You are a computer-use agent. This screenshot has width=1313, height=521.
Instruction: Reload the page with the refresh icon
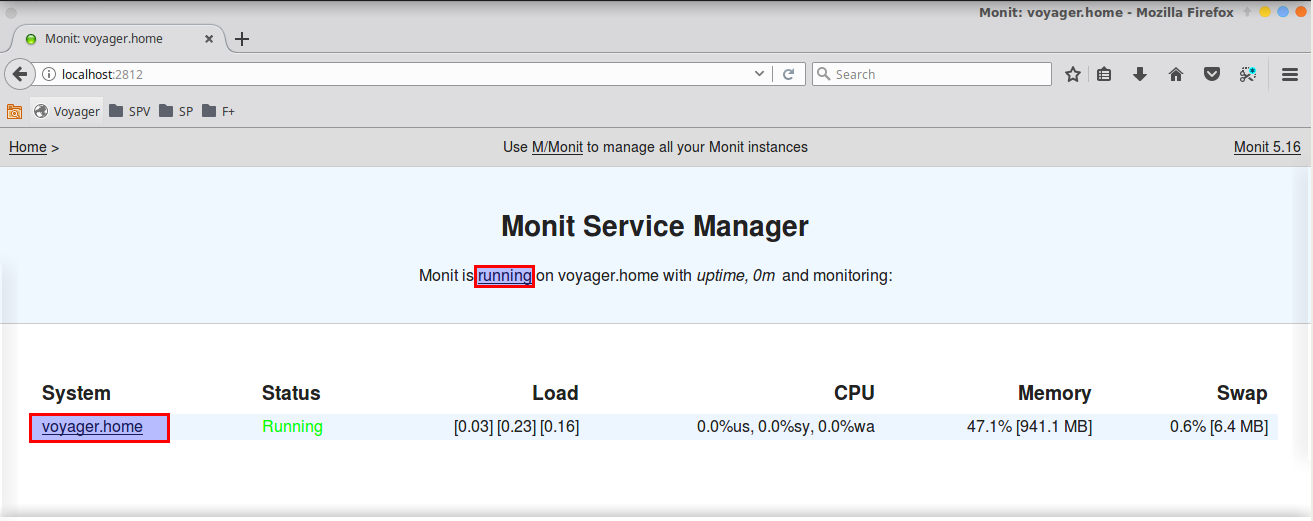point(788,74)
